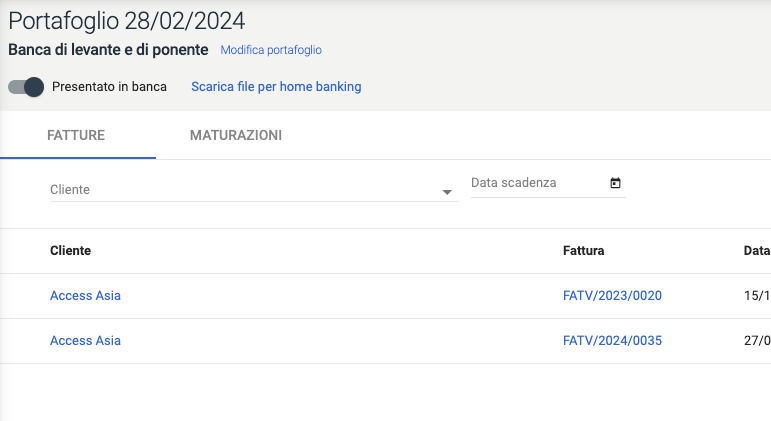771x421 pixels.
Task: Select the FATTURE tab
Action: 76,135
